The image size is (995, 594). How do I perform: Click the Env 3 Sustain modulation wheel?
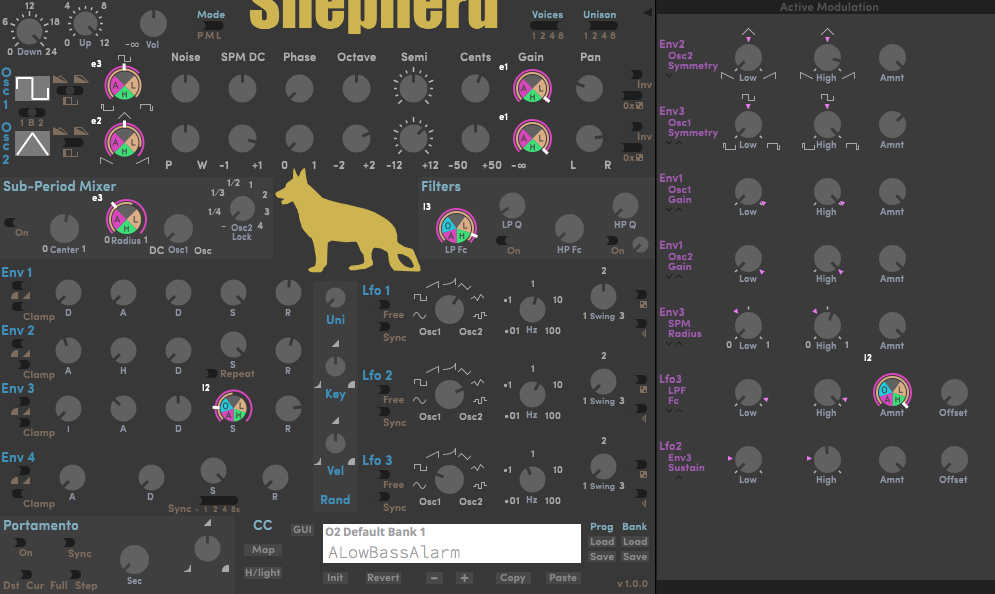click(x=232, y=406)
